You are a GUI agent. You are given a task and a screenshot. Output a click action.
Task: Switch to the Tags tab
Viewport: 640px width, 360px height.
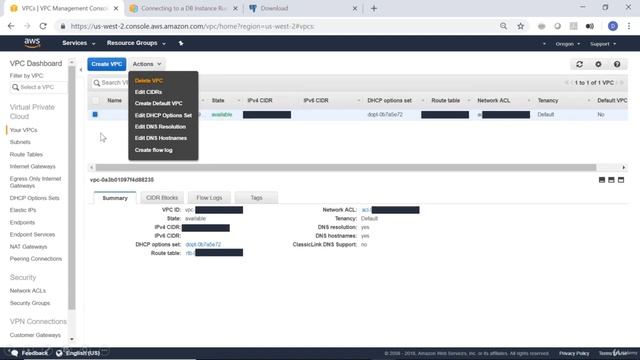tap(256, 198)
